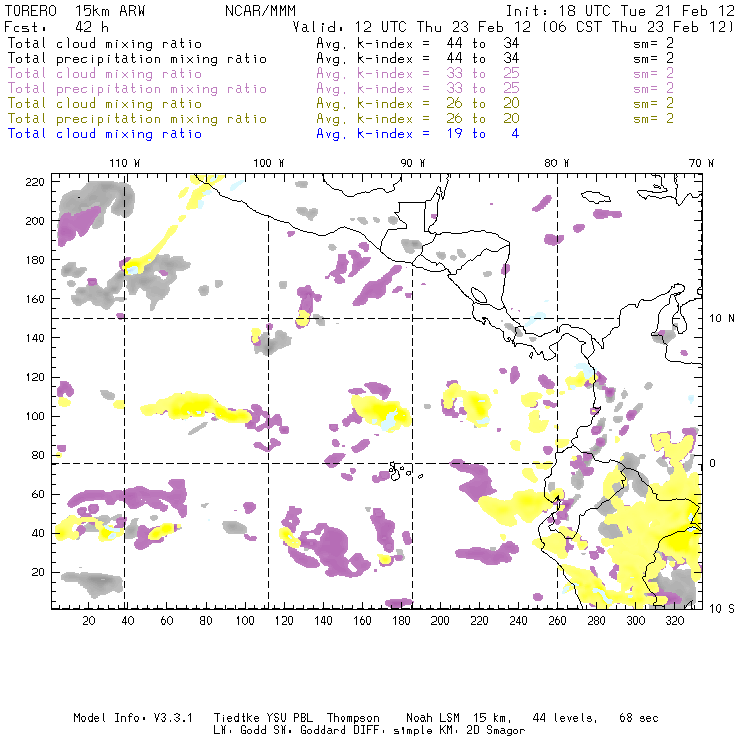The width and height of the screenshot is (740, 740).
Task: Click the '70 W' longitude label
Action: (701, 163)
